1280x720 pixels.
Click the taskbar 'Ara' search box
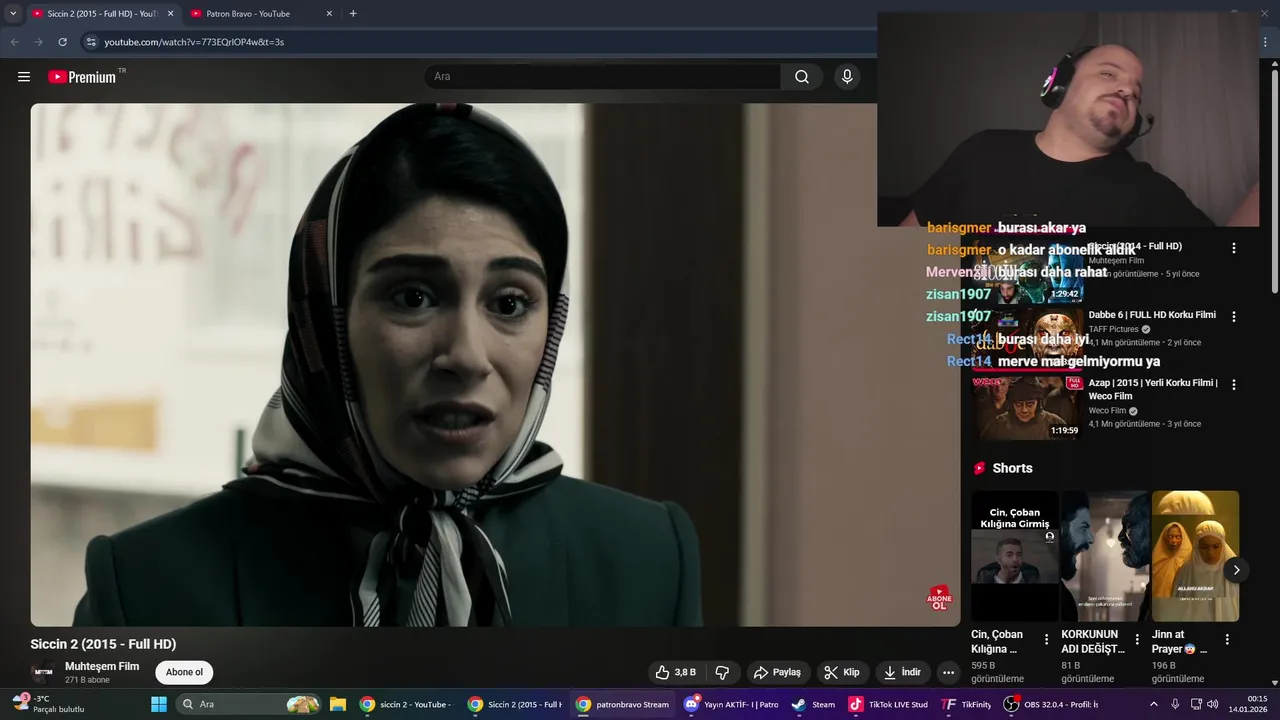pyautogui.click(x=250, y=704)
